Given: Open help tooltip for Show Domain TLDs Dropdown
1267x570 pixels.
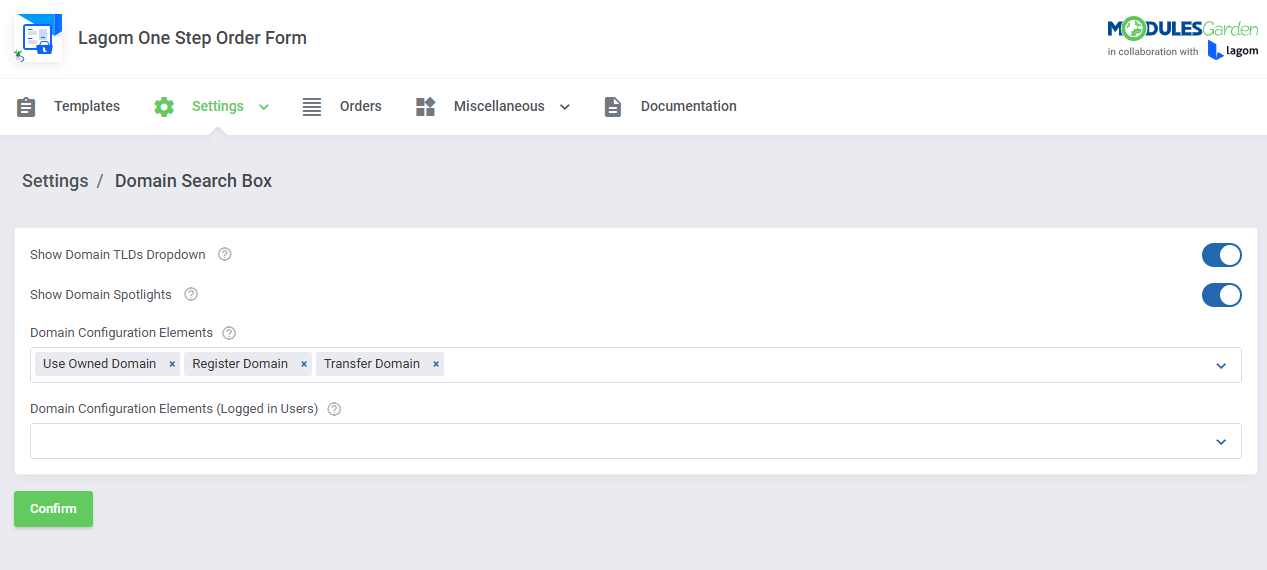Looking at the screenshot, I should click(x=225, y=254).
